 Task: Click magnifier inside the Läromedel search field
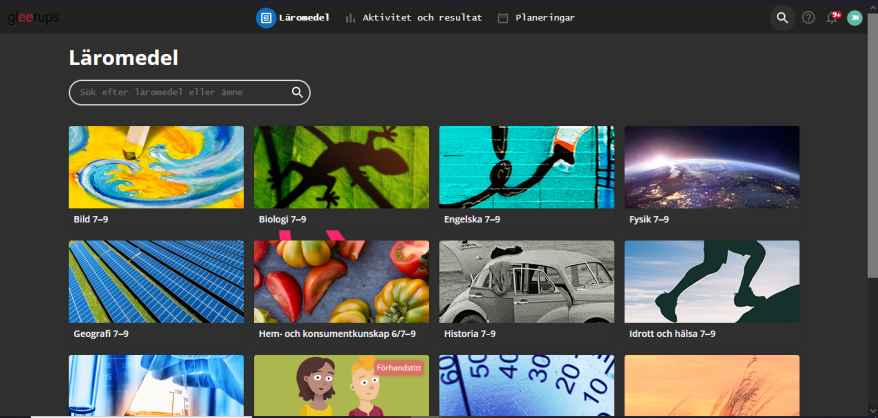point(297,92)
